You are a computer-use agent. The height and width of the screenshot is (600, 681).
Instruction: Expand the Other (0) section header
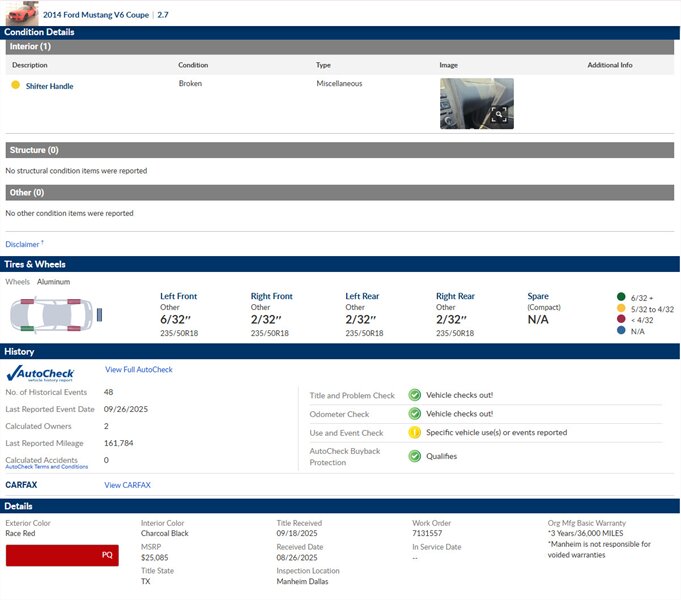(340, 192)
